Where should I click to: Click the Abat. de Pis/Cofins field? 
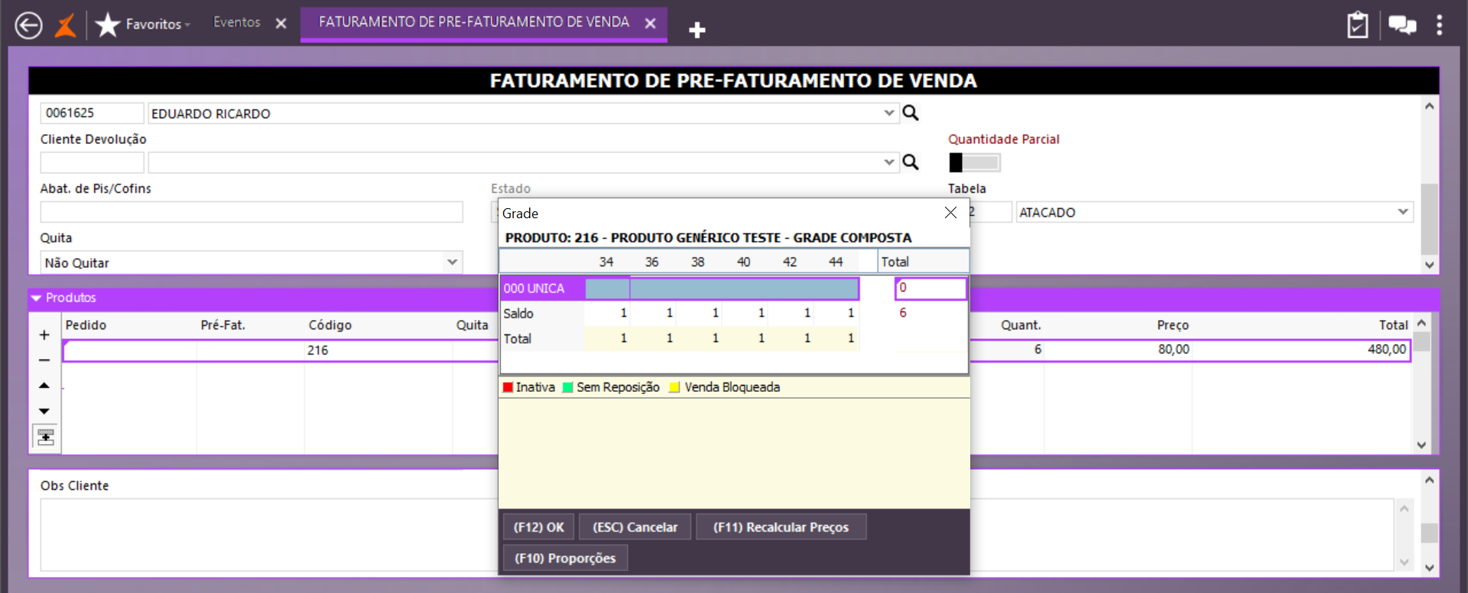[x=251, y=212]
